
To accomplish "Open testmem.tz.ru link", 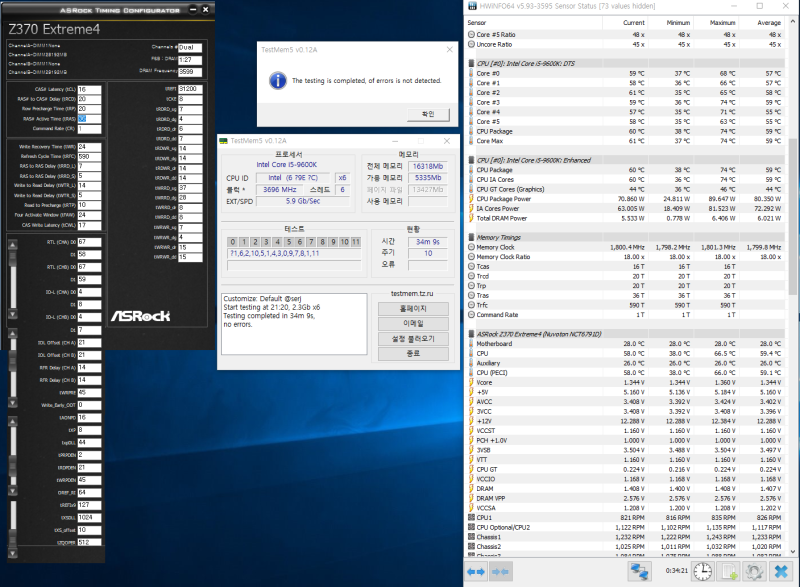I will coord(412,294).
